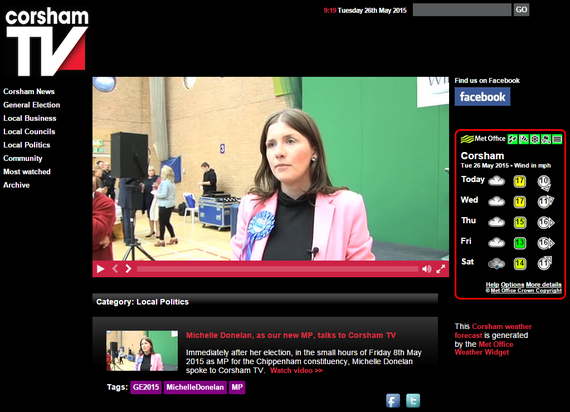
Task: Share the article on Twitter
Action: [x=413, y=401]
